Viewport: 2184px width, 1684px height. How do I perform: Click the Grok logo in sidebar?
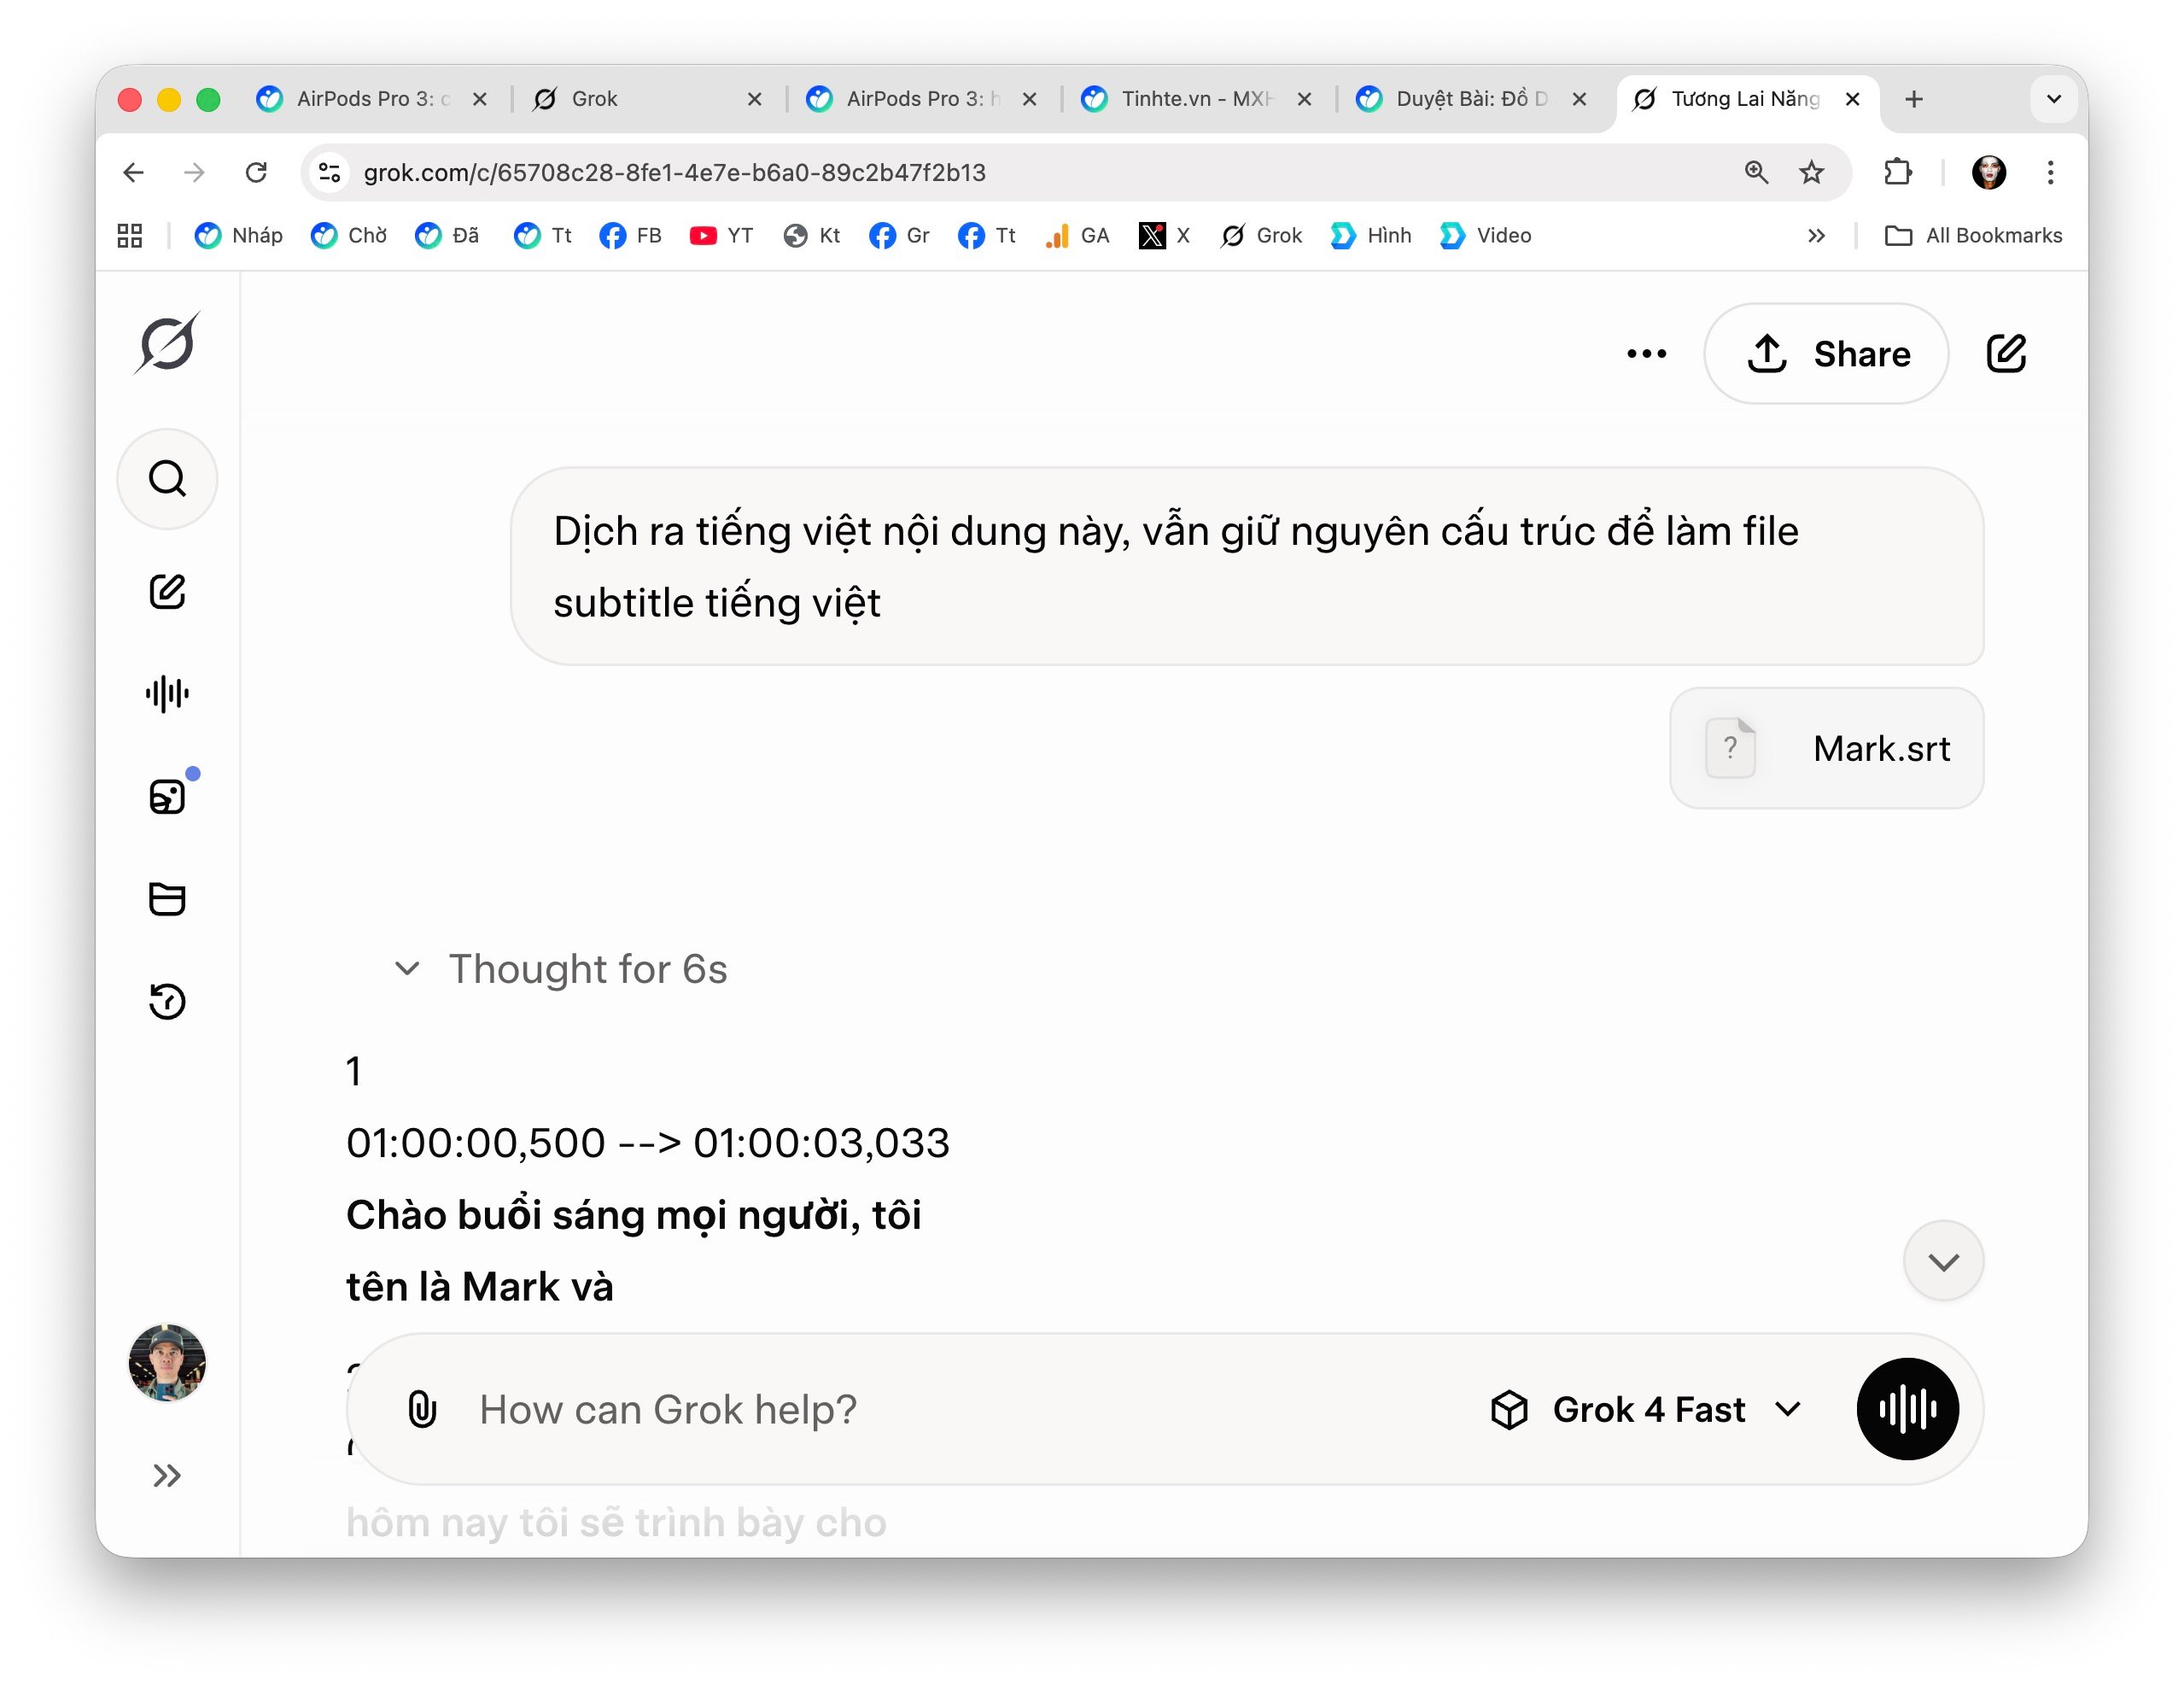click(x=167, y=344)
